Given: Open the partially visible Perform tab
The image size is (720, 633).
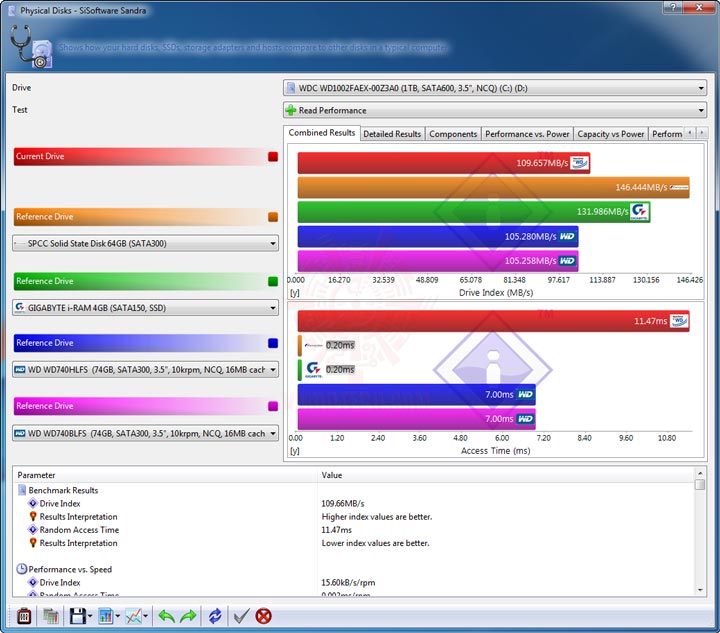Looking at the screenshot, I should click(667, 134).
